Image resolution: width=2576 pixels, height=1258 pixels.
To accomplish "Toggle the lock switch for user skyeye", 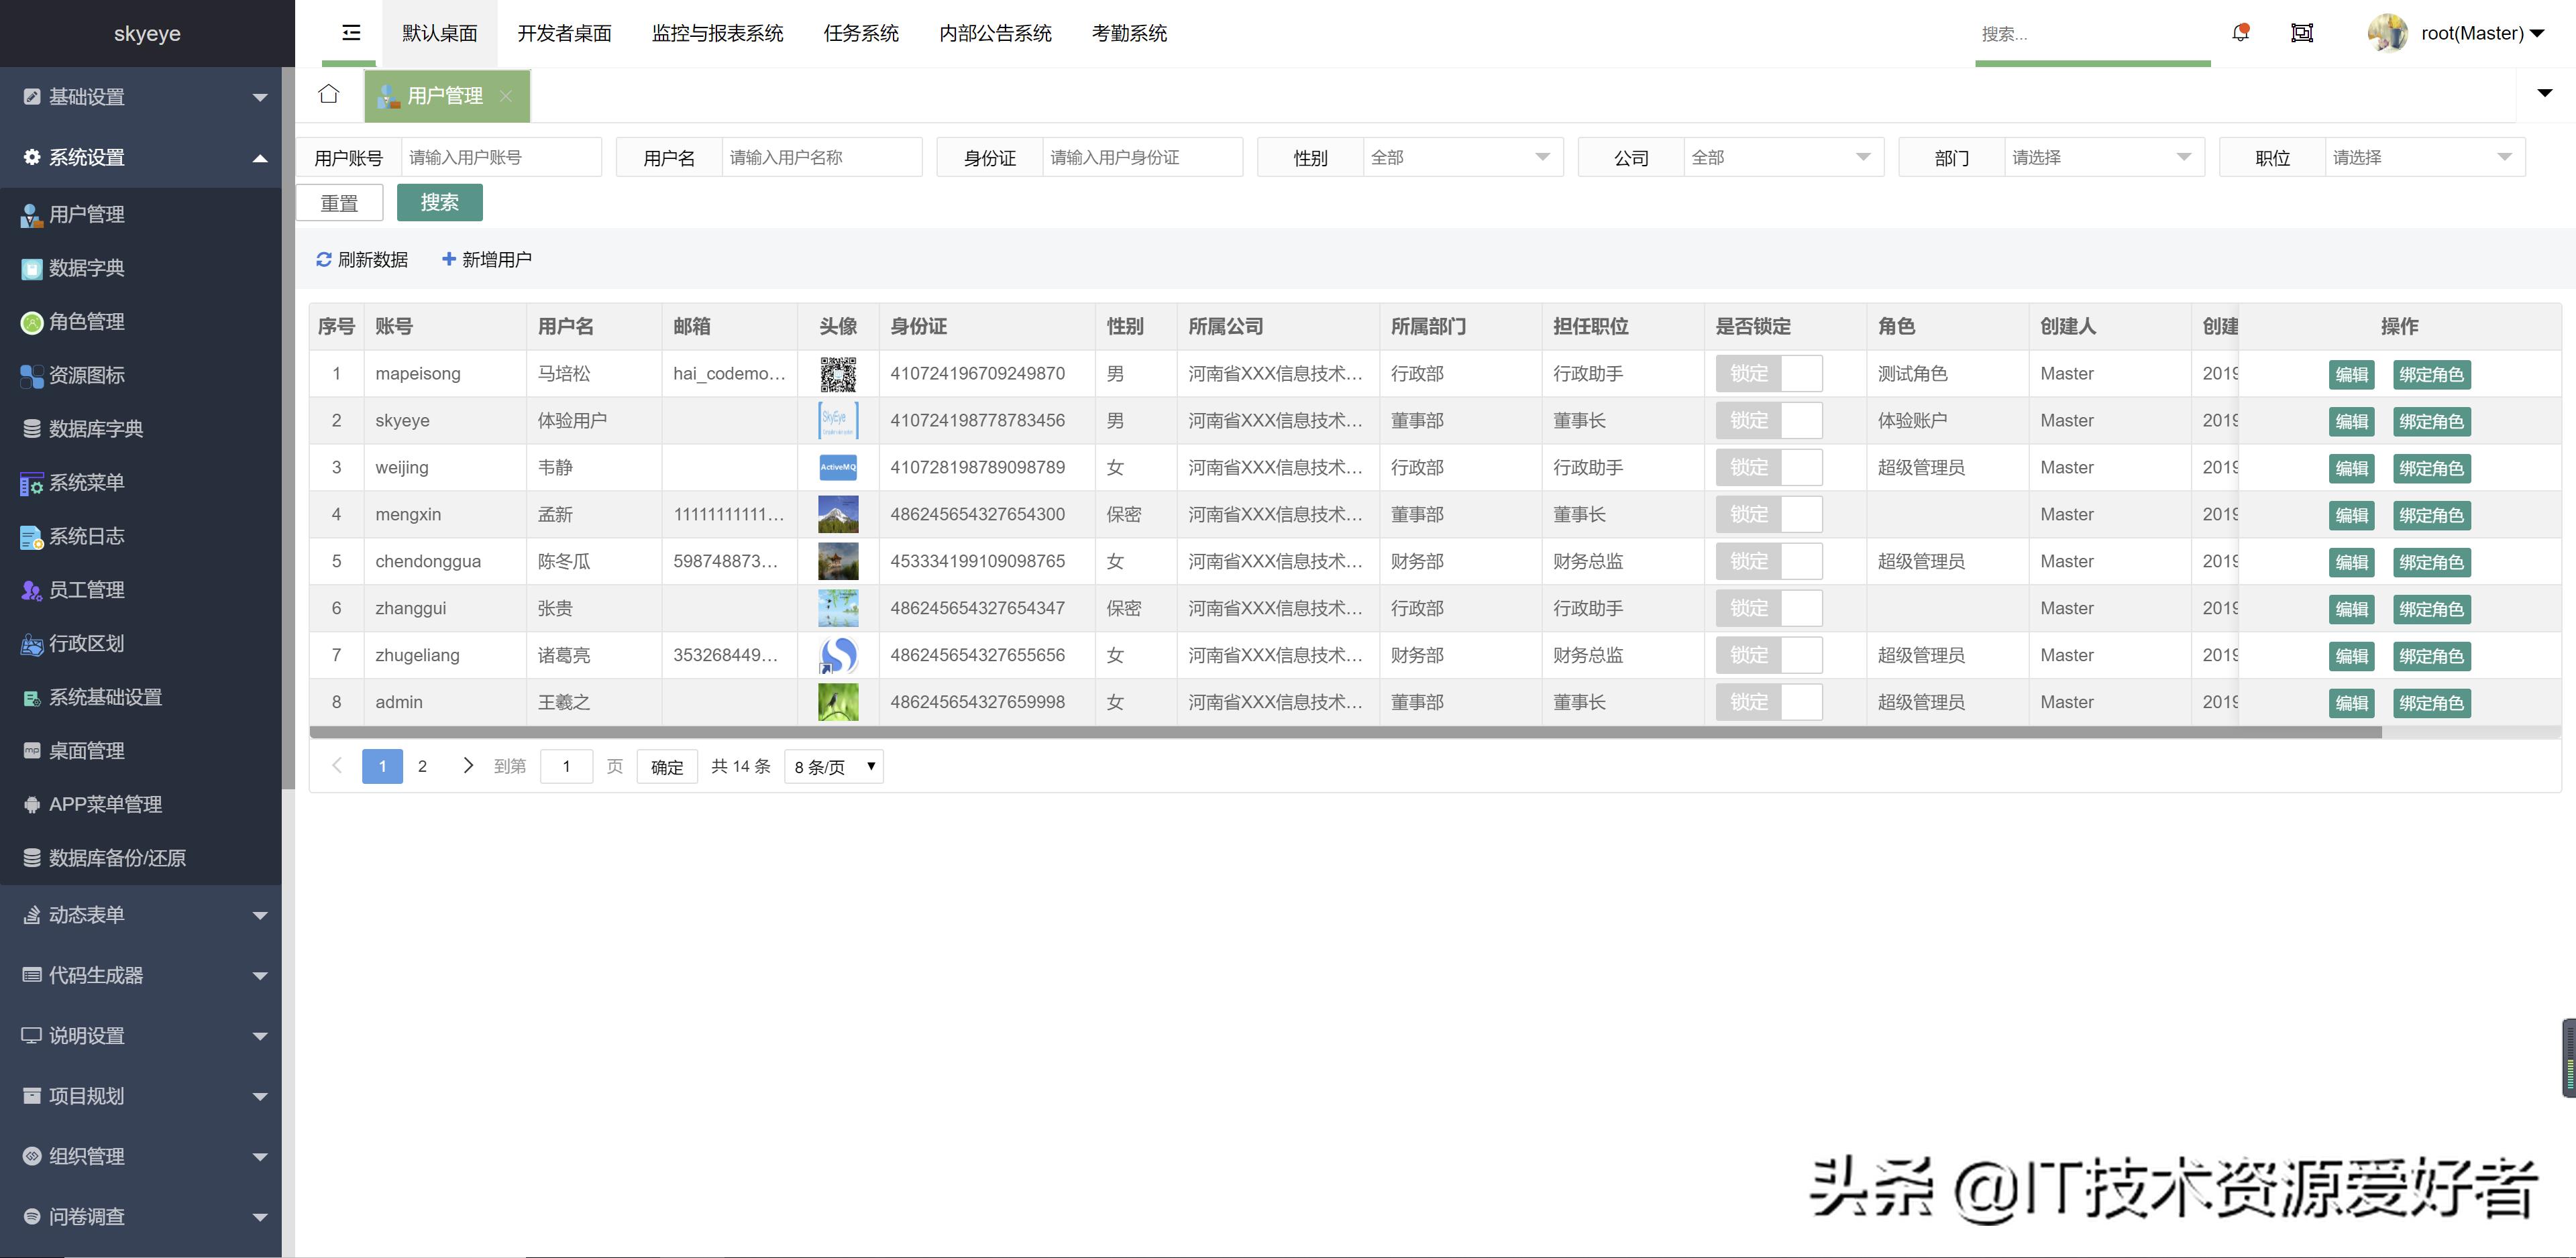I will tap(1770, 420).
